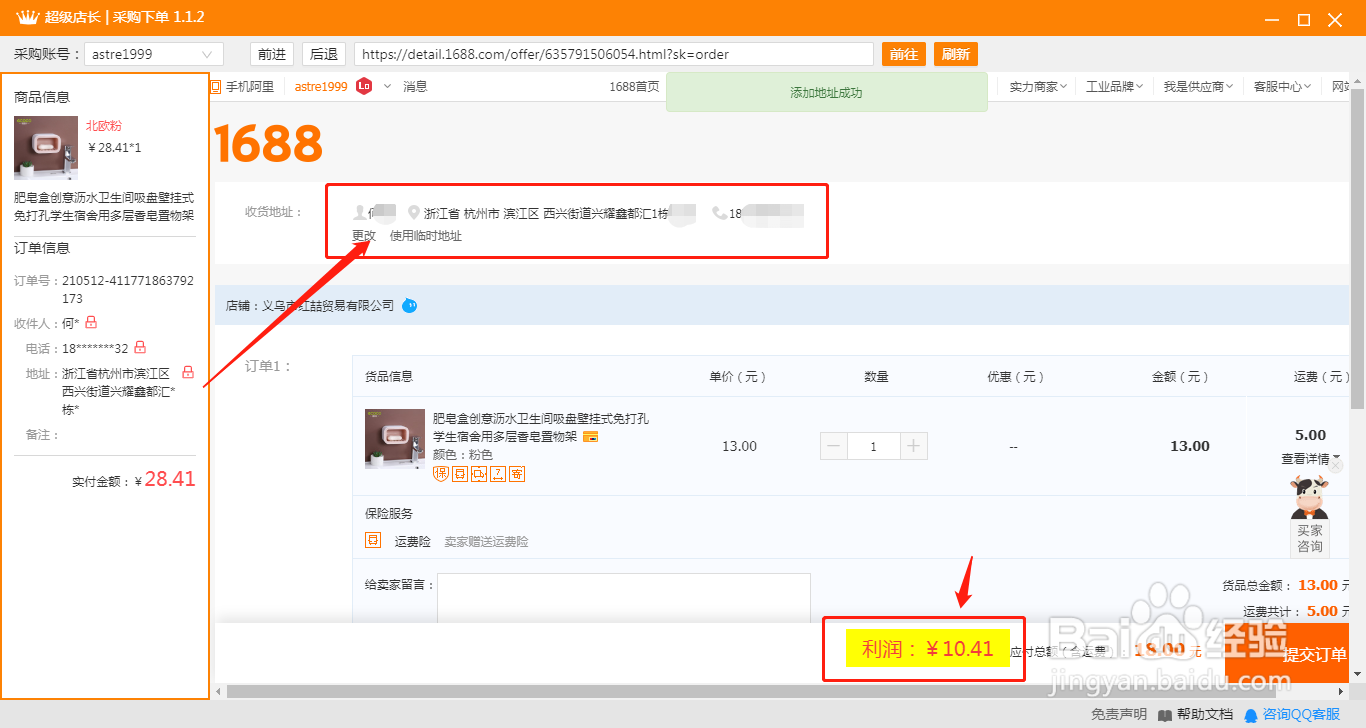This screenshot has width=1366, height=728.
Task: Click the third service badge icon under 颜色
Action: [x=479, y=474]
